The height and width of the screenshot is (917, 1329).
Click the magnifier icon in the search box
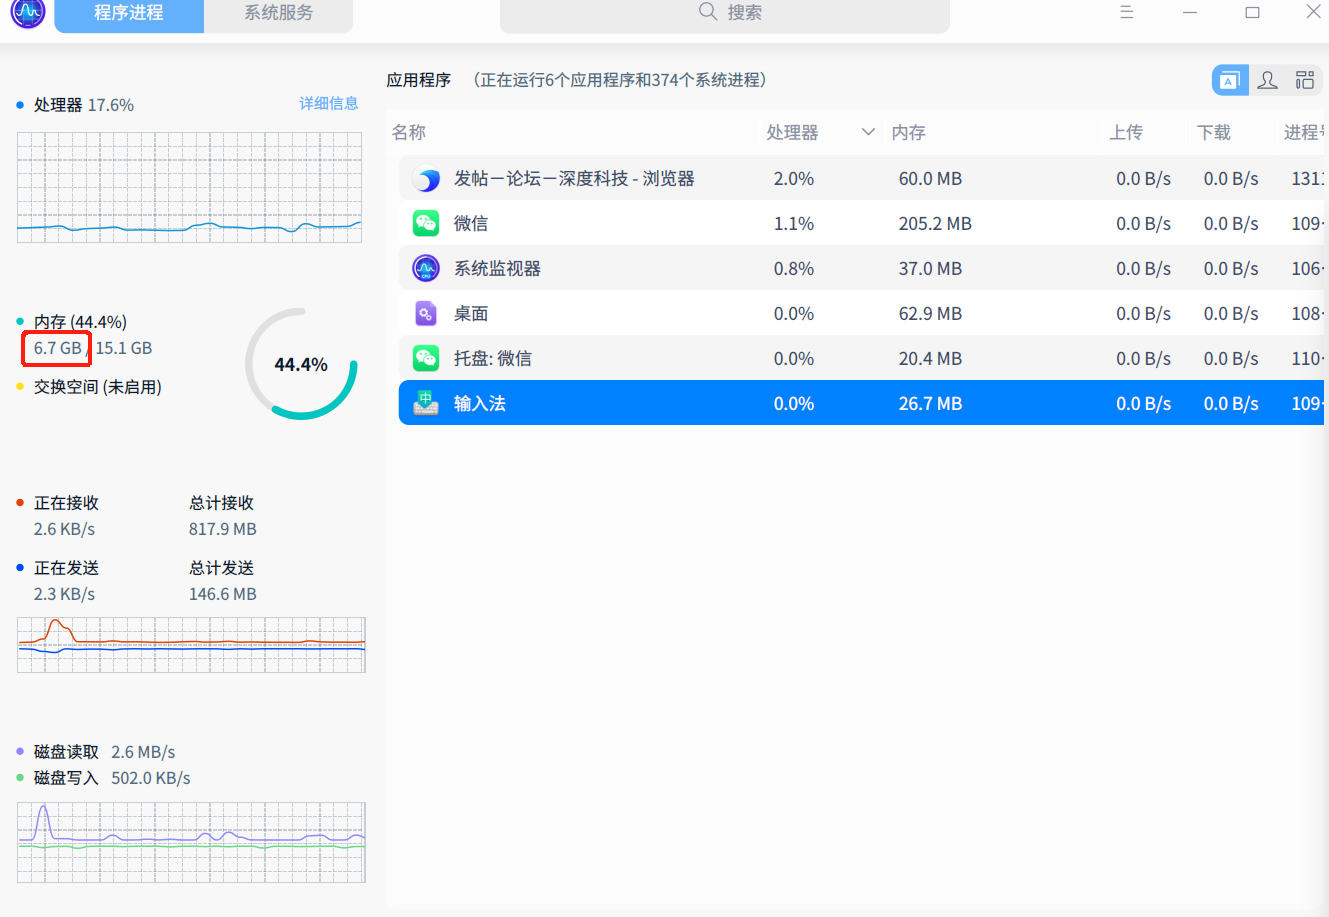[708, 12]
